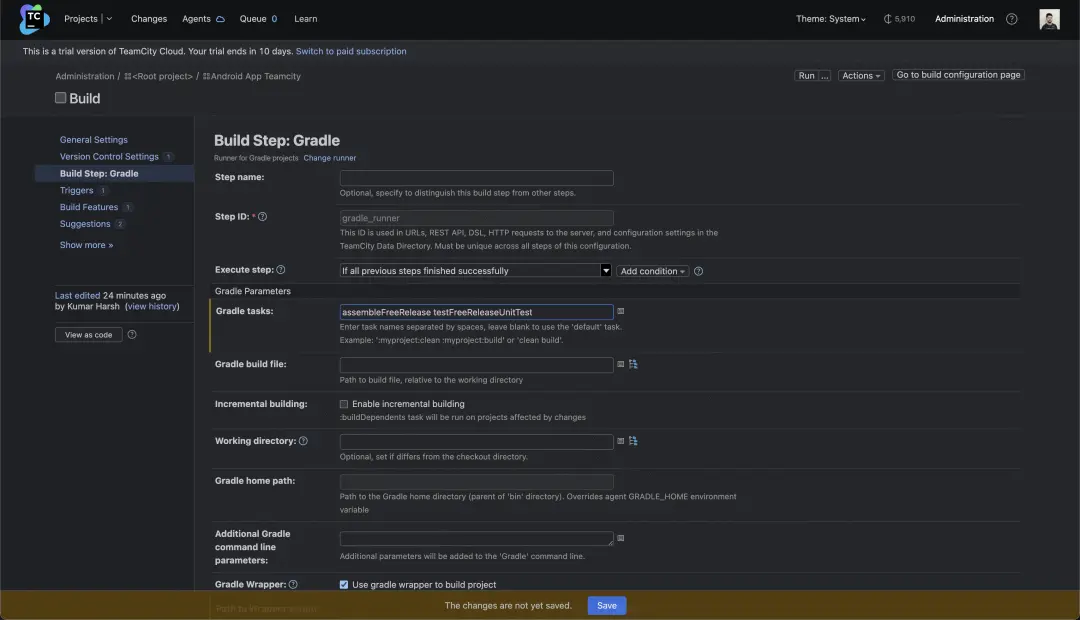Enable incremental building checkbox

click(344, 404)
